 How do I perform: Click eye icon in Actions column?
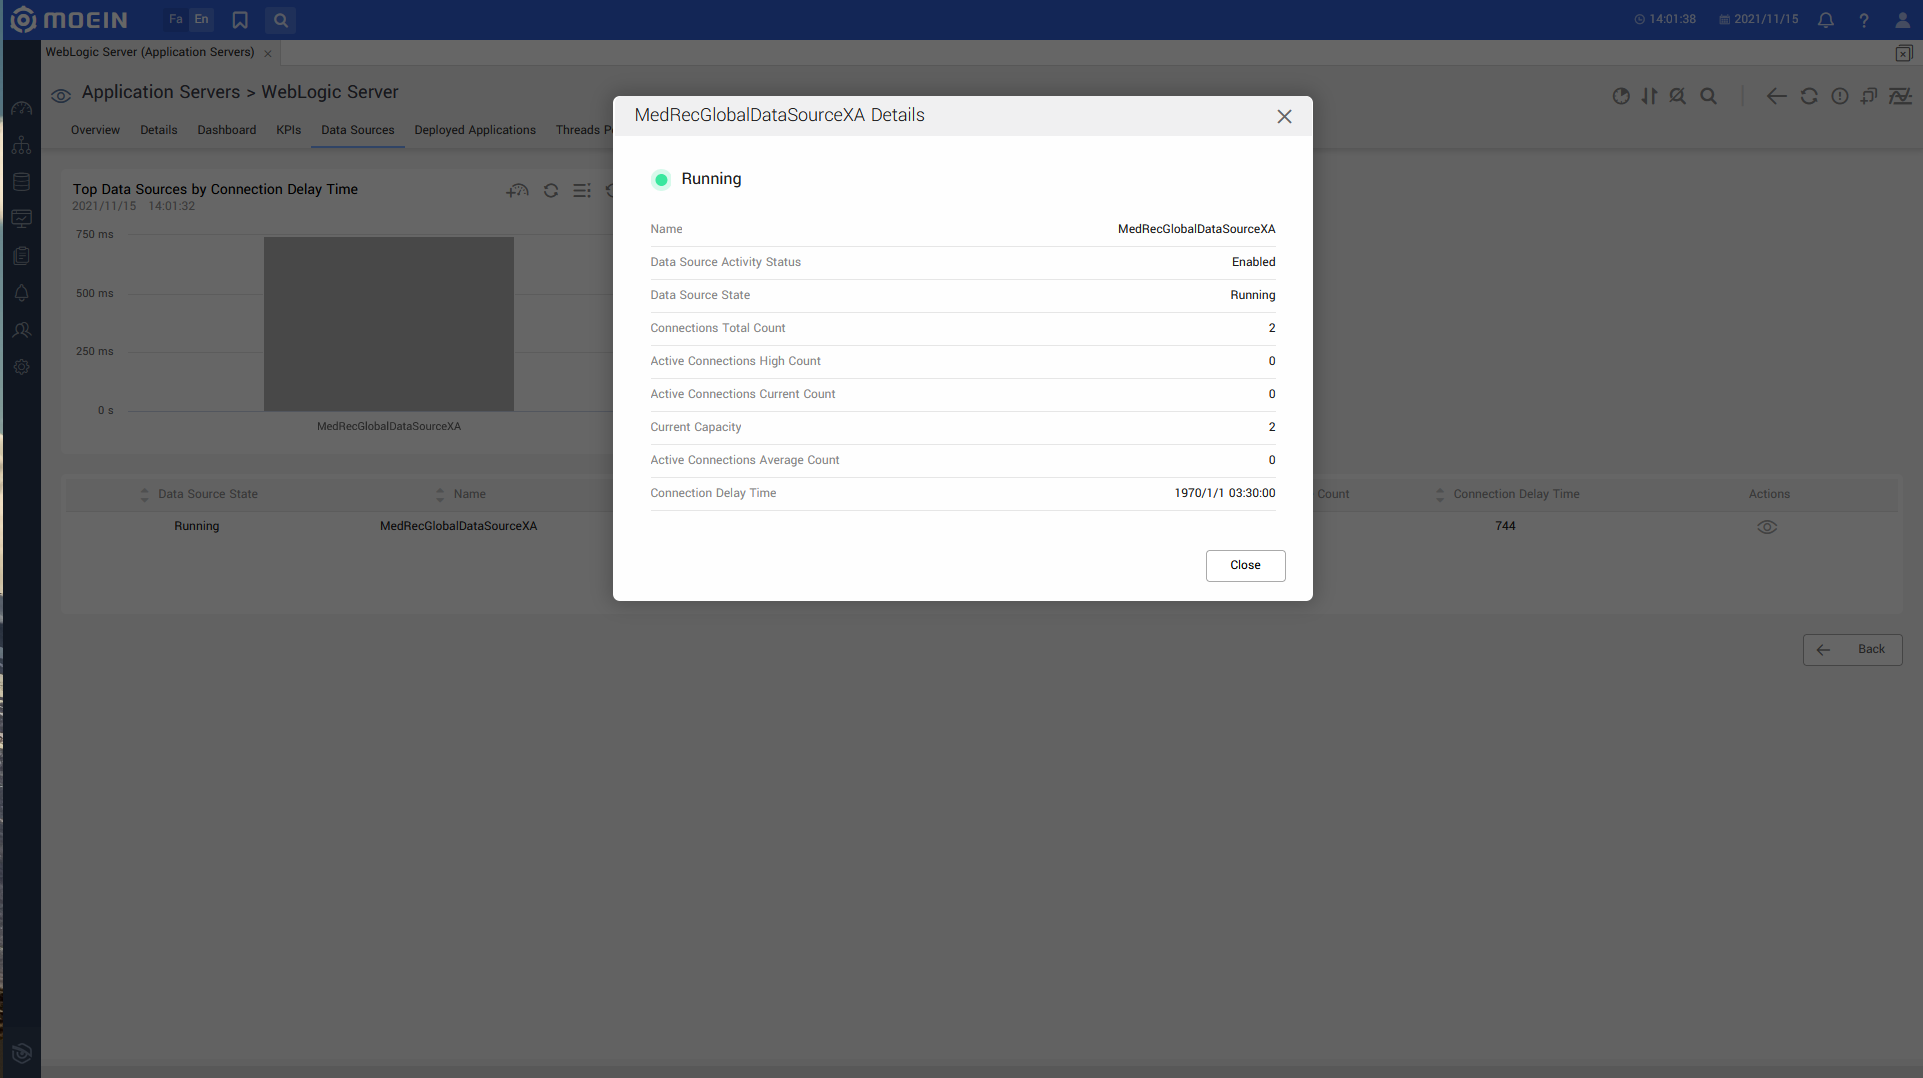point(1767,527)
